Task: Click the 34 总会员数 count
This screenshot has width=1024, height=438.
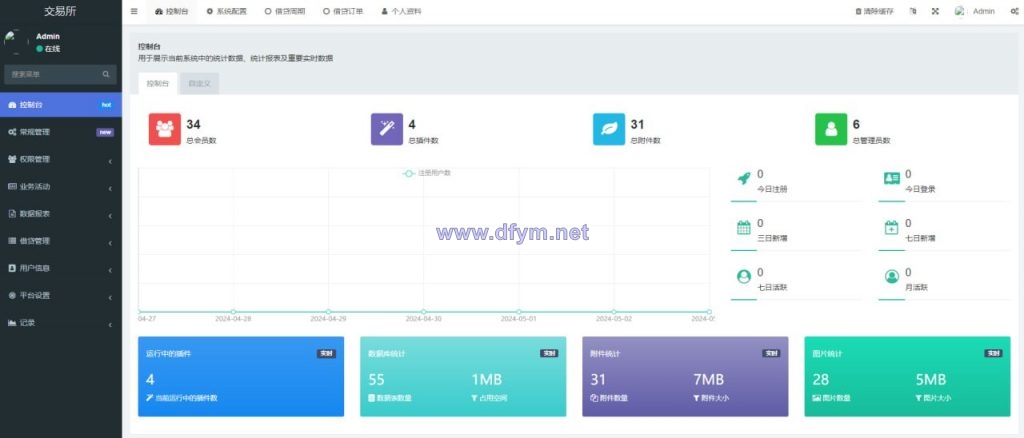Action: pyautogui.click(x=193, y=125)
